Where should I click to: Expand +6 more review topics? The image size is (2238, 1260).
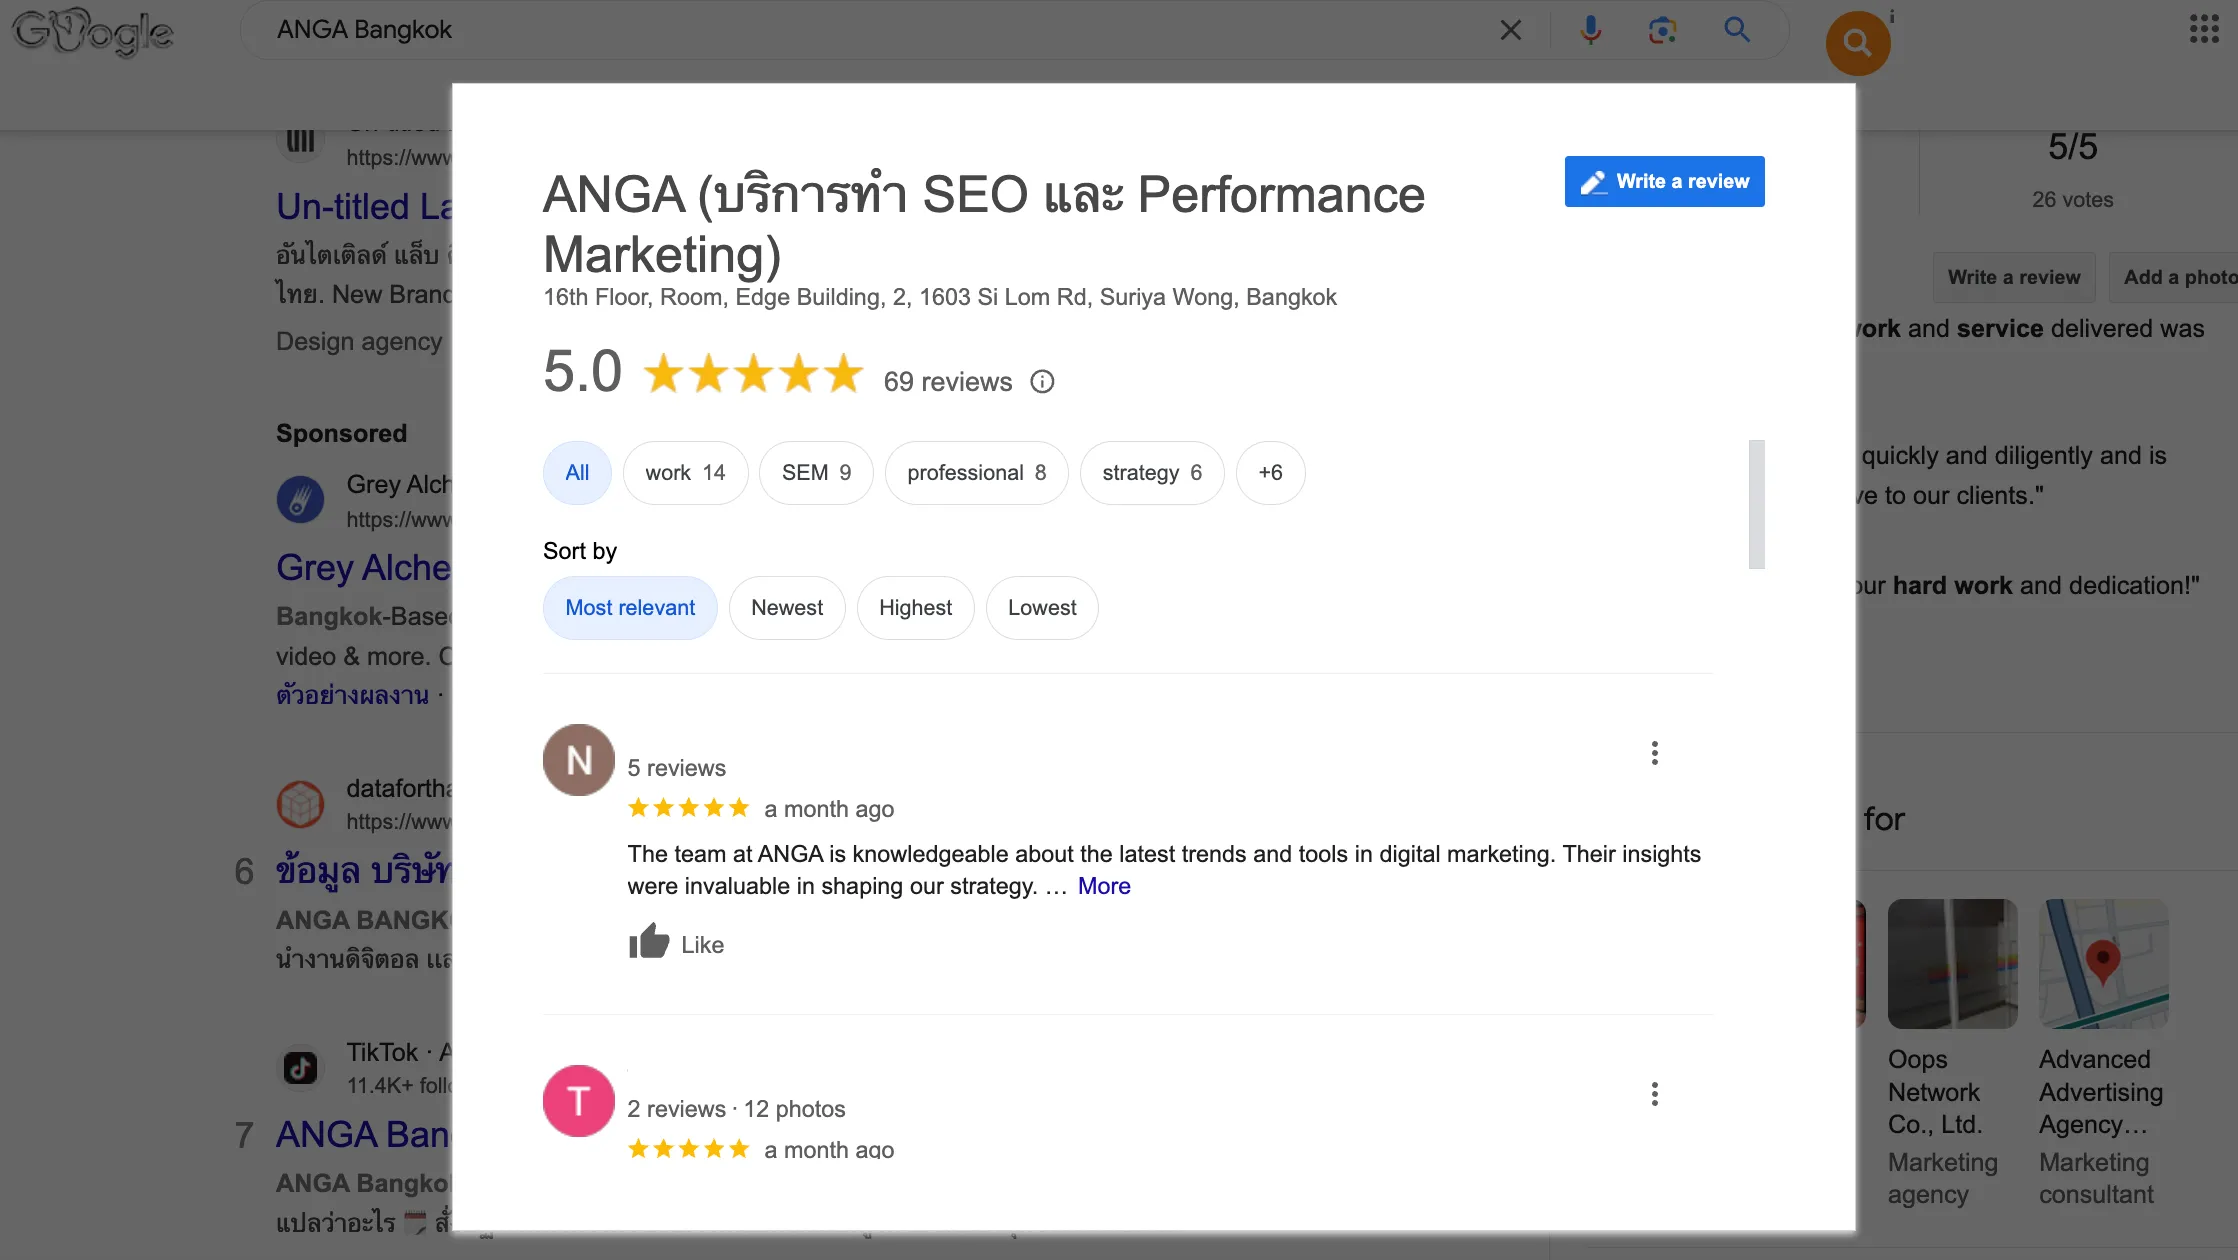pyautogui.click(x=1270, y=473)
